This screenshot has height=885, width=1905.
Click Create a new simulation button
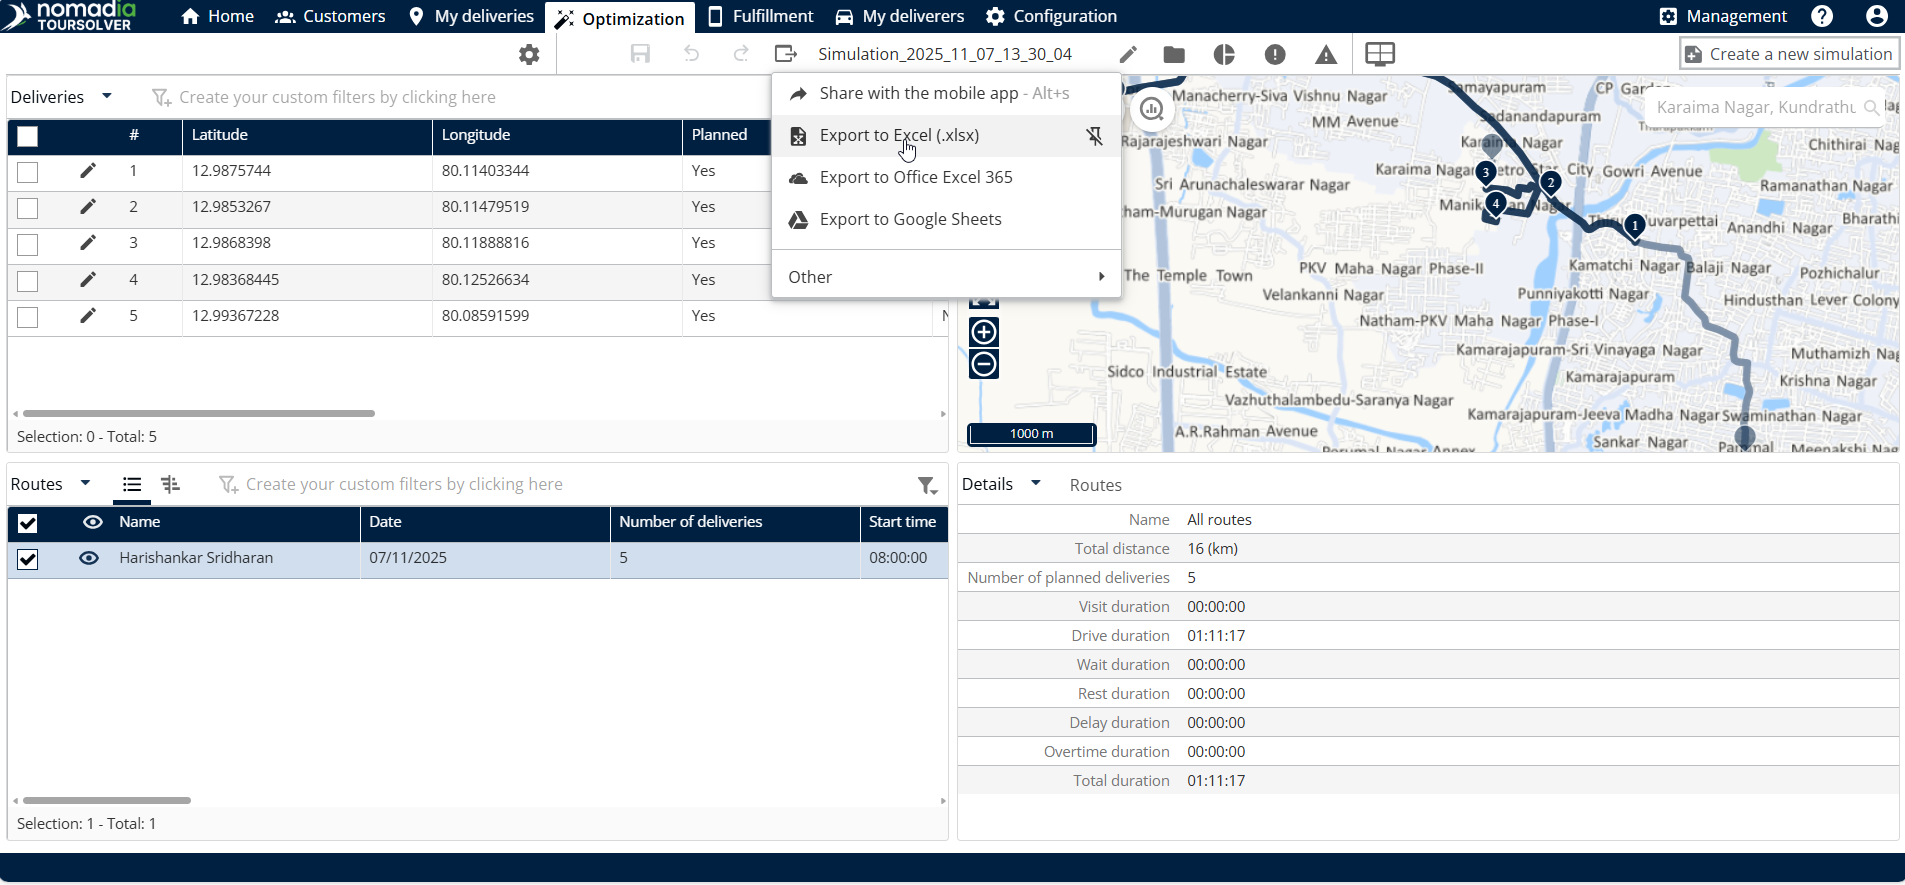1789,54
